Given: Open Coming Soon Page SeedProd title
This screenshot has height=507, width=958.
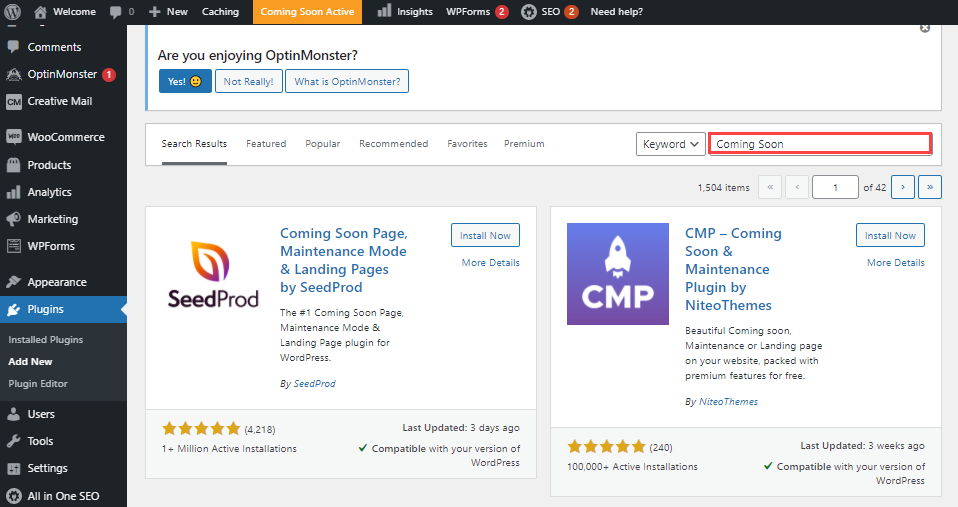Looking at the screenshot, I should coord(343,260).
